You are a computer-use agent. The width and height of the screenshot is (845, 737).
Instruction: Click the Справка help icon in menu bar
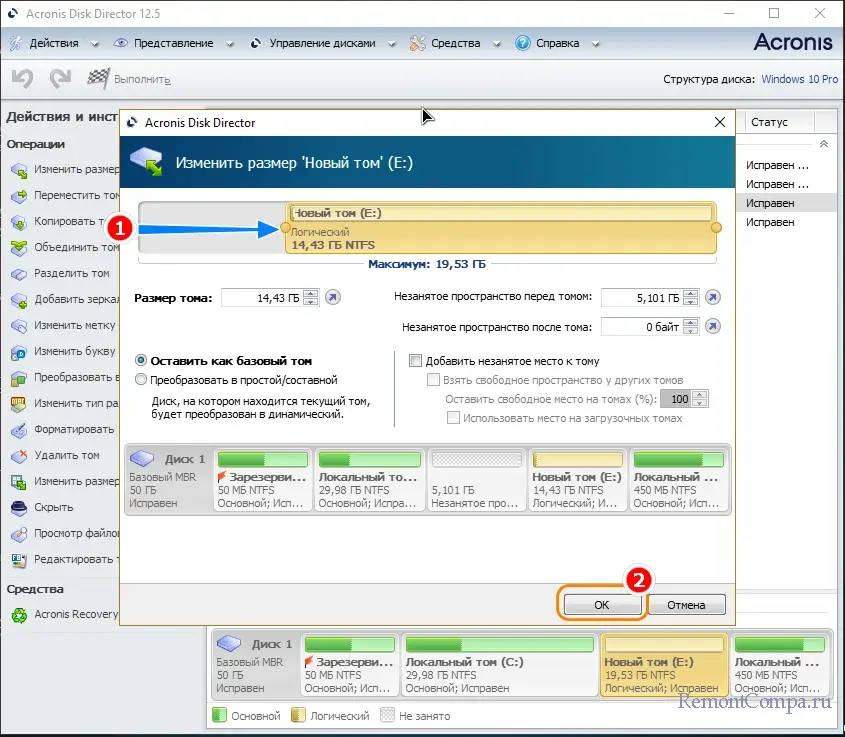522,43
